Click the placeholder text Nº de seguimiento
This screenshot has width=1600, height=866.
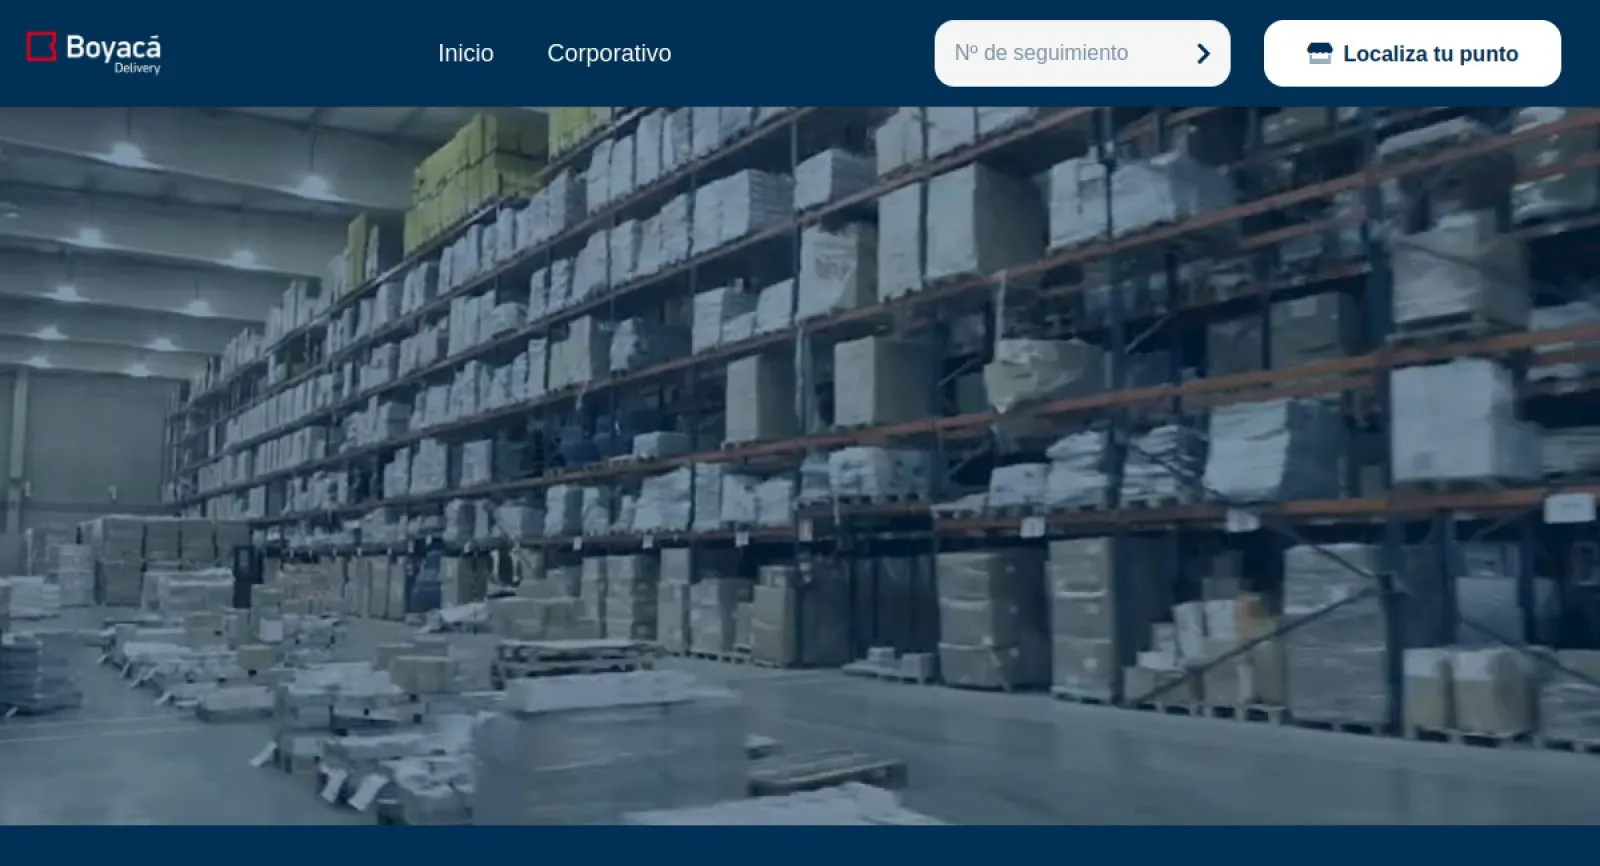pyautogui.click(x=1041, y=53)
